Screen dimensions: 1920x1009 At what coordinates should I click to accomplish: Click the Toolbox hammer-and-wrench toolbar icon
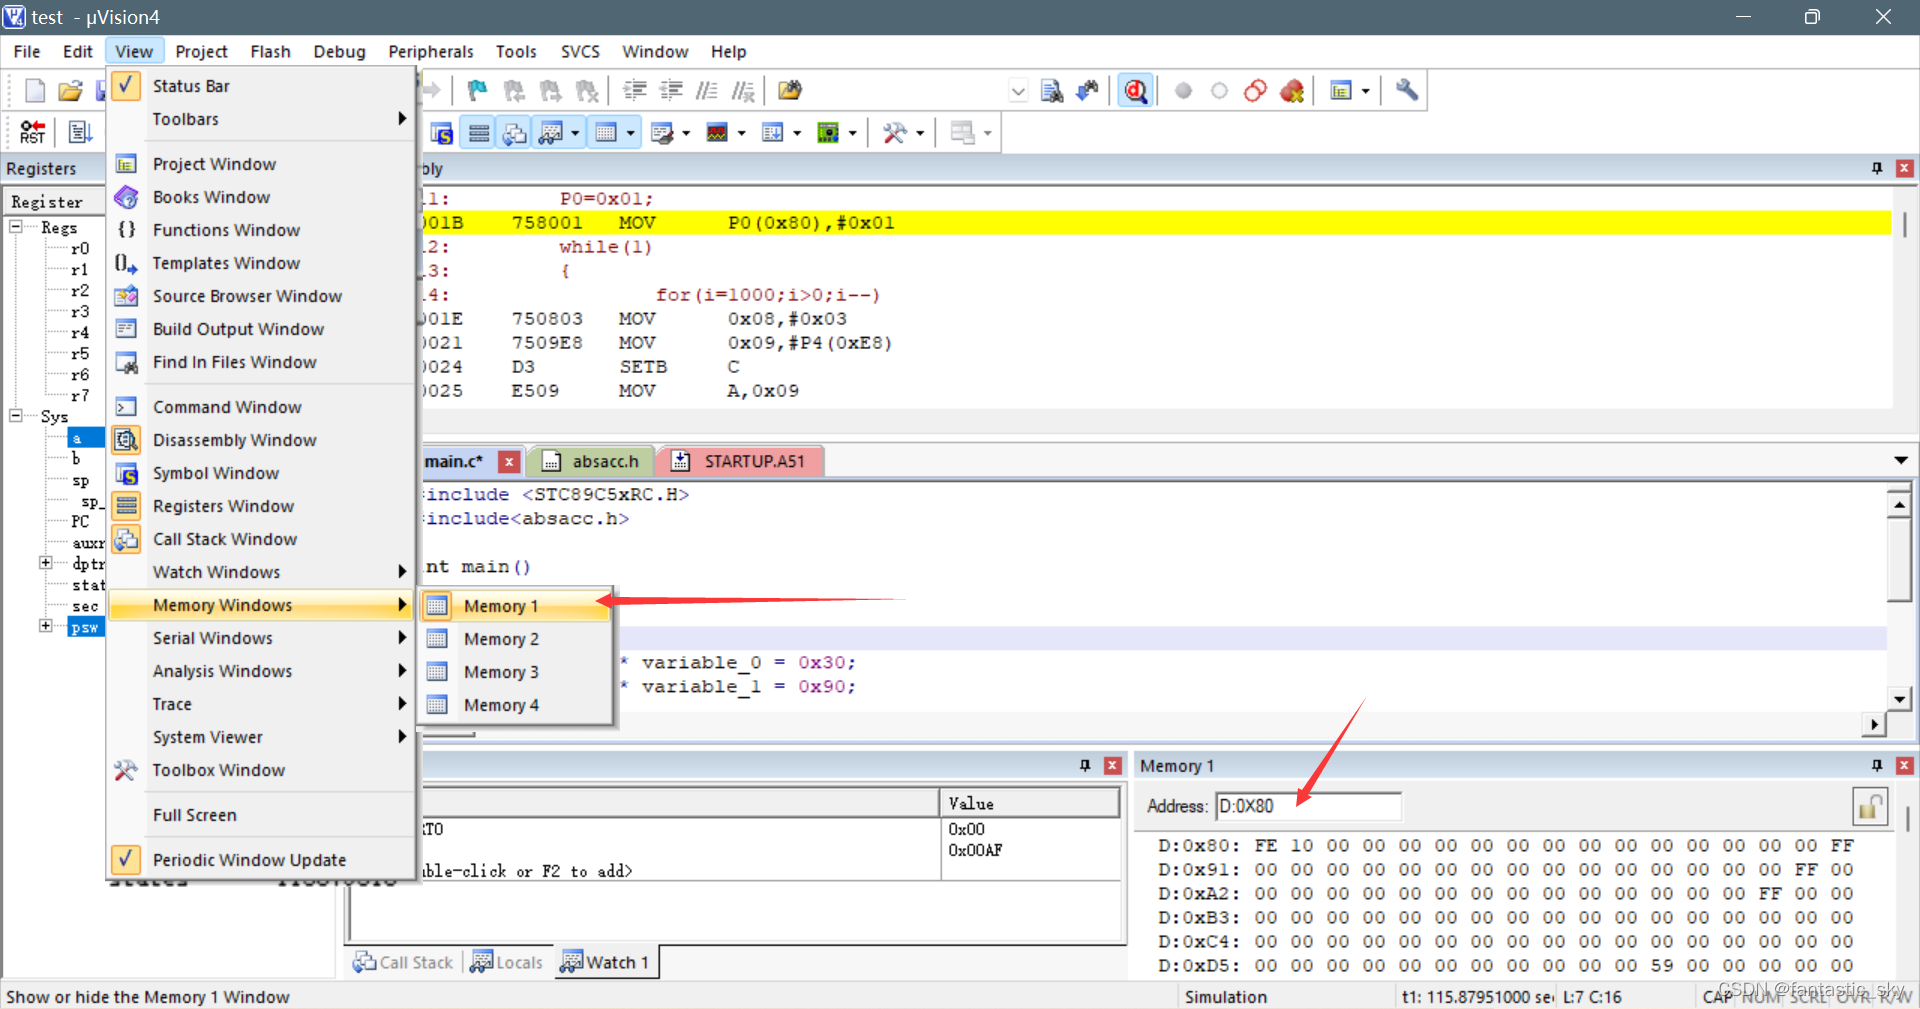[894, 133]
